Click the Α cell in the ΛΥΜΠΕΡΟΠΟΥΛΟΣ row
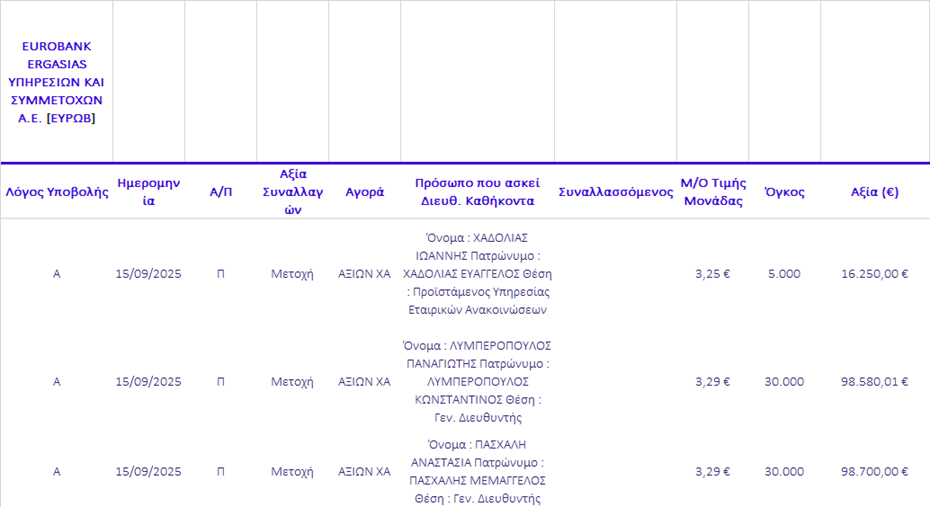Screen dimensions: 930x507 57,382
